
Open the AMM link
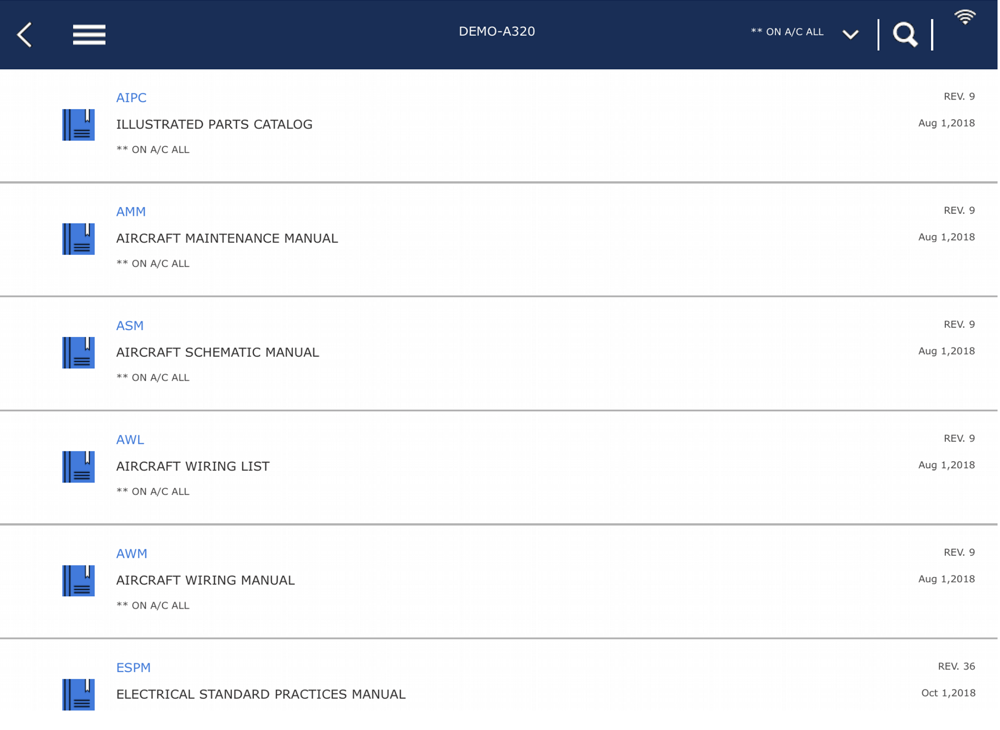pyautogui.click(x=131, y=212)
